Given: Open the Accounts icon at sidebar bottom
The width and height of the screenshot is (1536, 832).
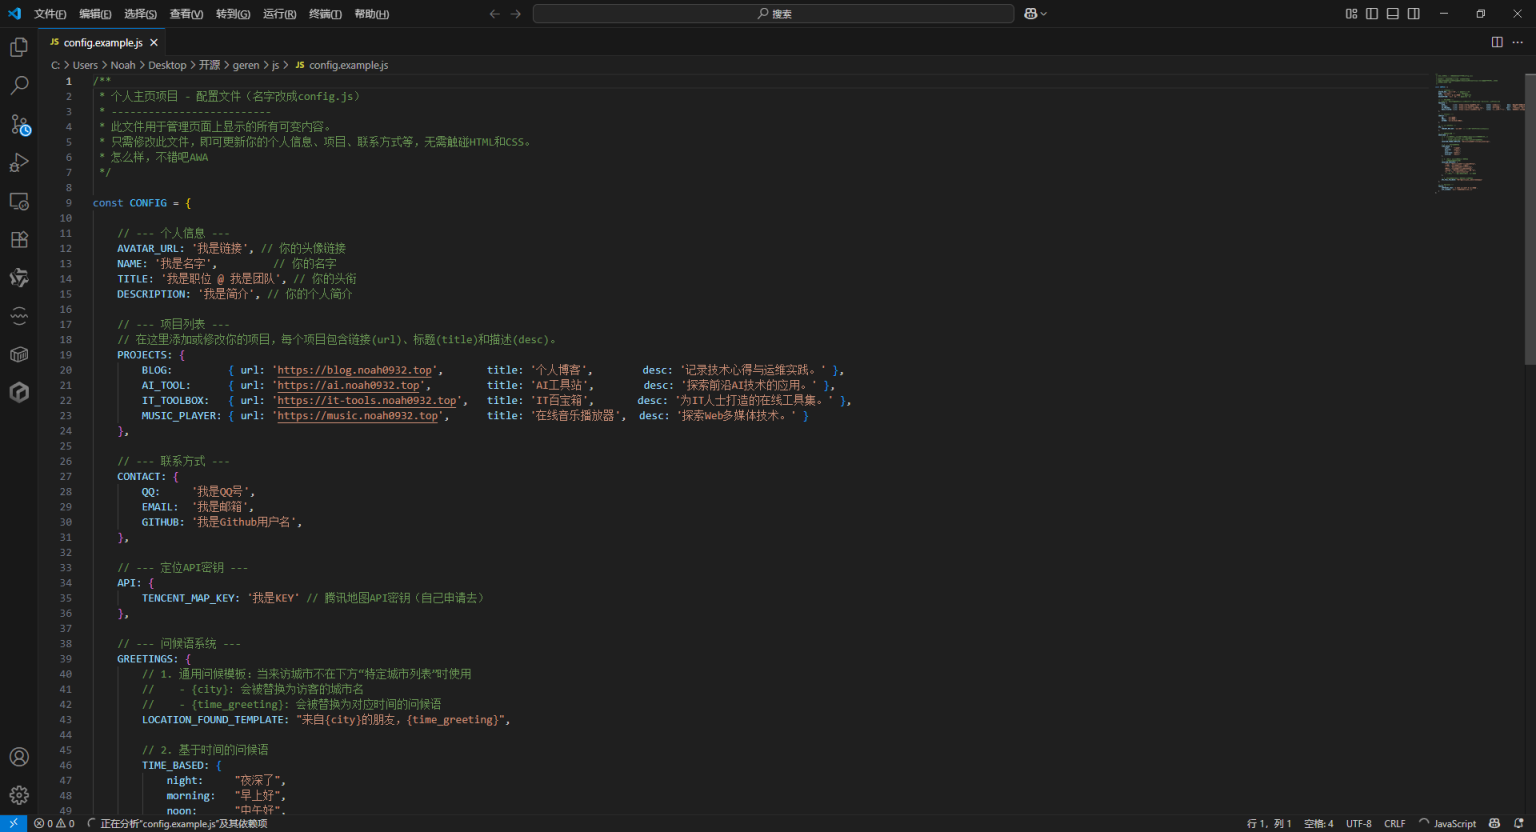Looking at the screenshot, I should click(19, 757).
